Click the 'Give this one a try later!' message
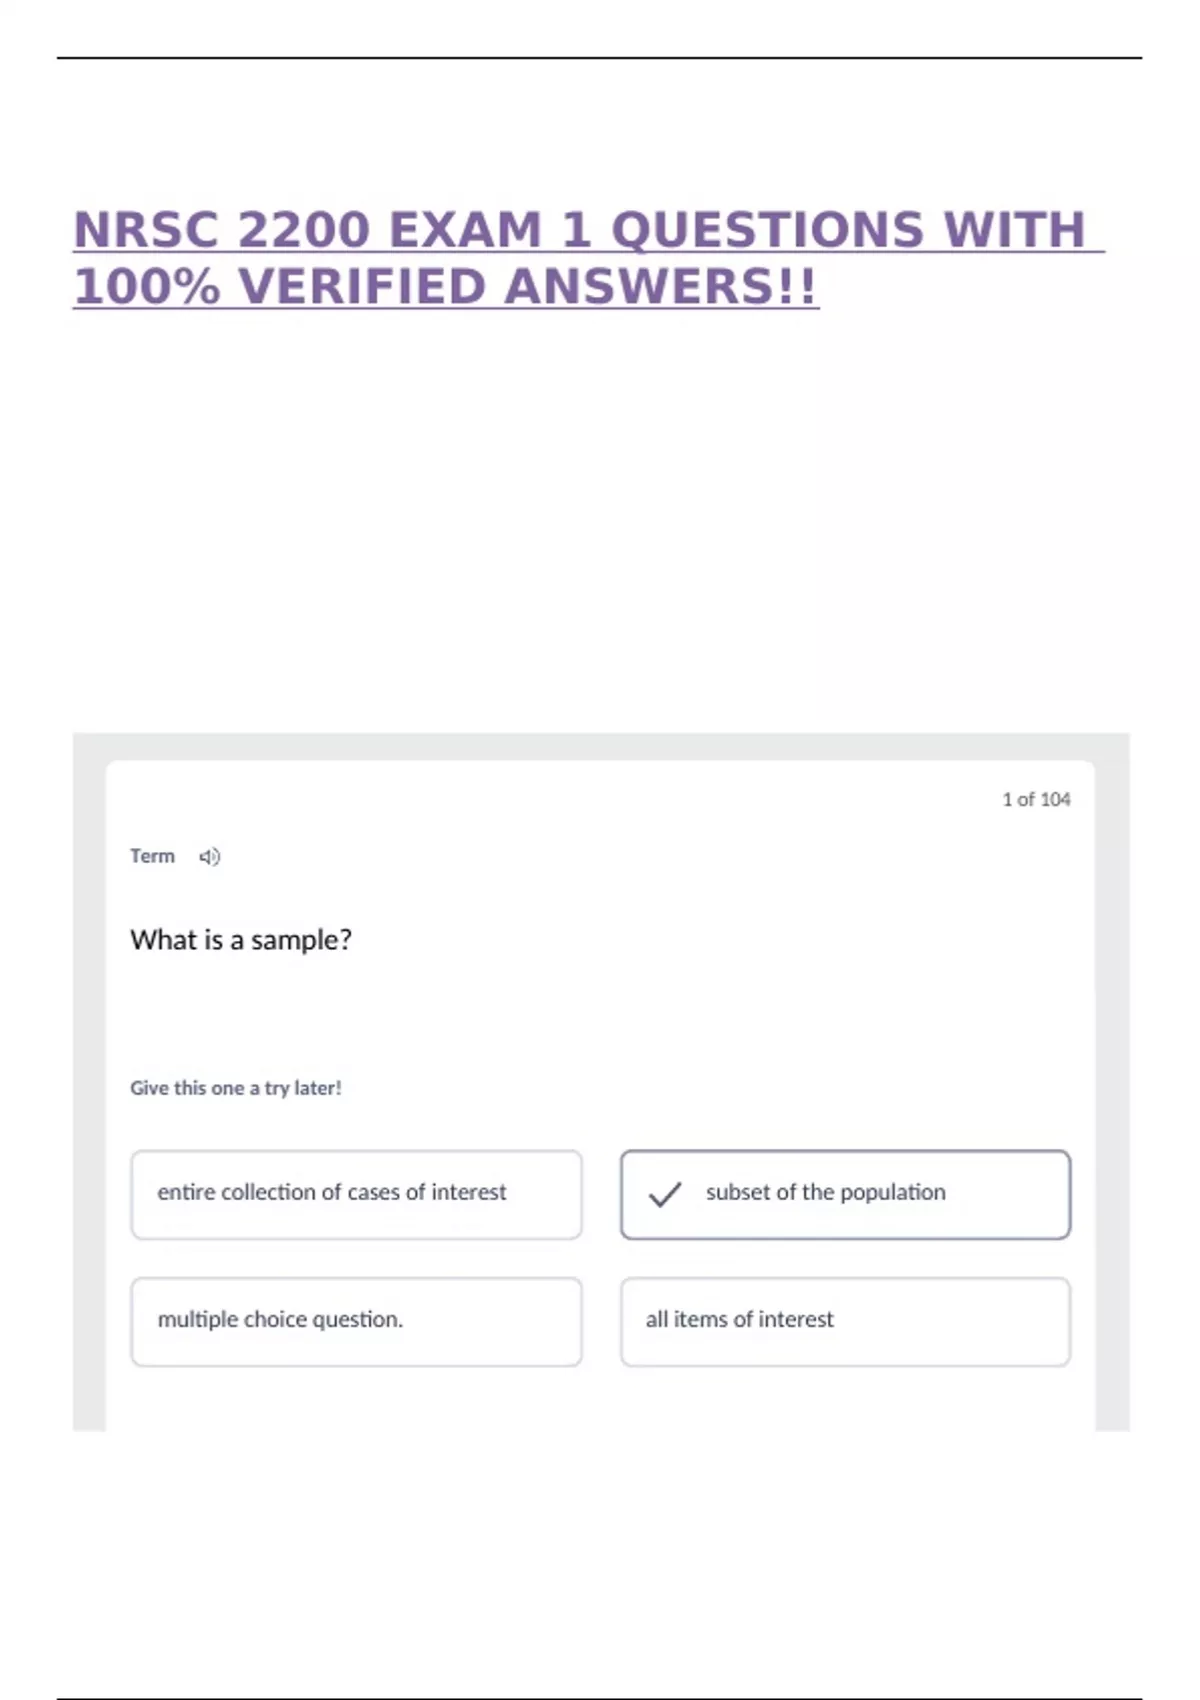The image size is (1200, 1700). pyautogui.click(x=236, y=1088)
